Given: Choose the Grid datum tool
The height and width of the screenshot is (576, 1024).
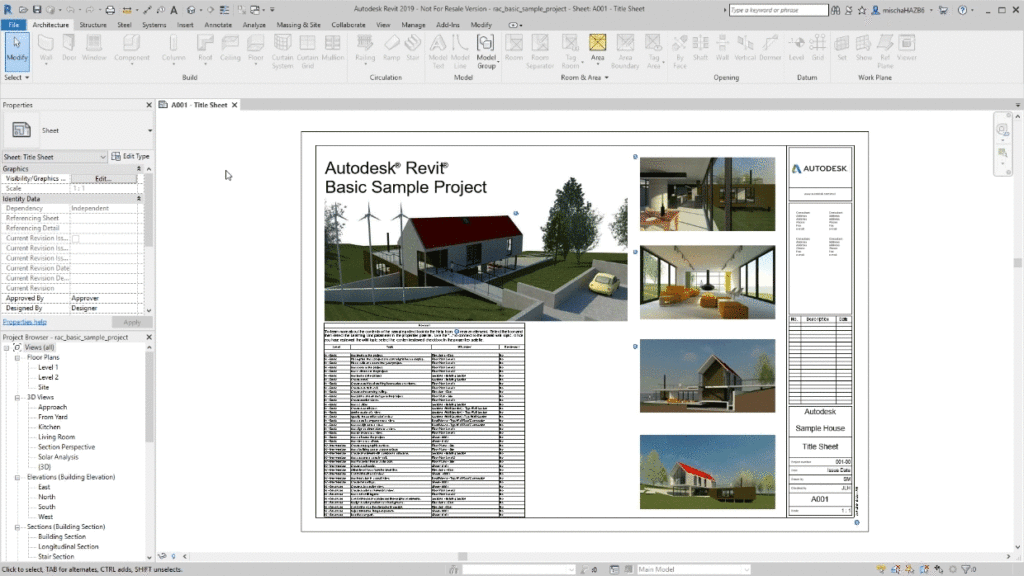Looking at the screenshot, I should 817,48.
